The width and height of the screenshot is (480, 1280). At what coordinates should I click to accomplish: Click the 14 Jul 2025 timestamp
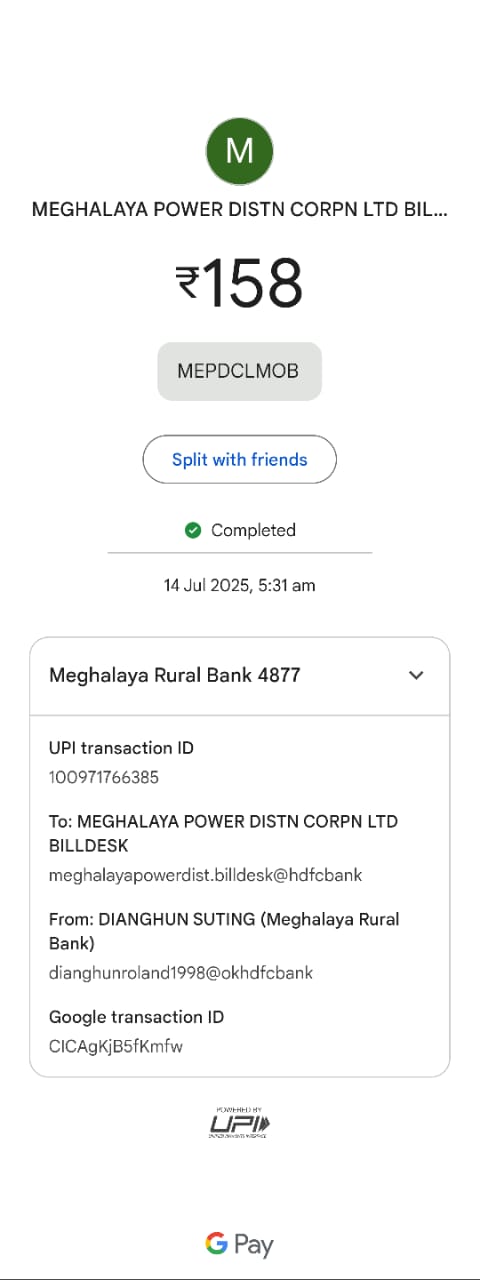click(x=240, y=585)
